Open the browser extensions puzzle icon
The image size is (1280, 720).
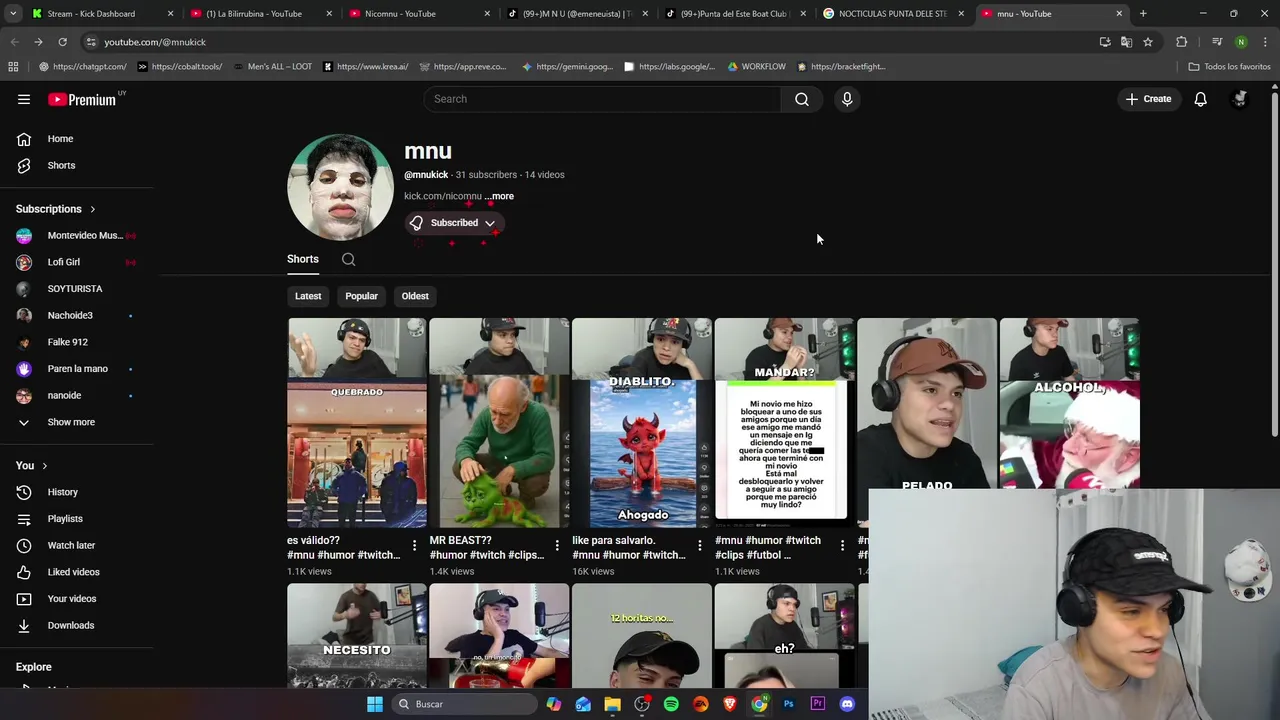tap(1182, 42)
